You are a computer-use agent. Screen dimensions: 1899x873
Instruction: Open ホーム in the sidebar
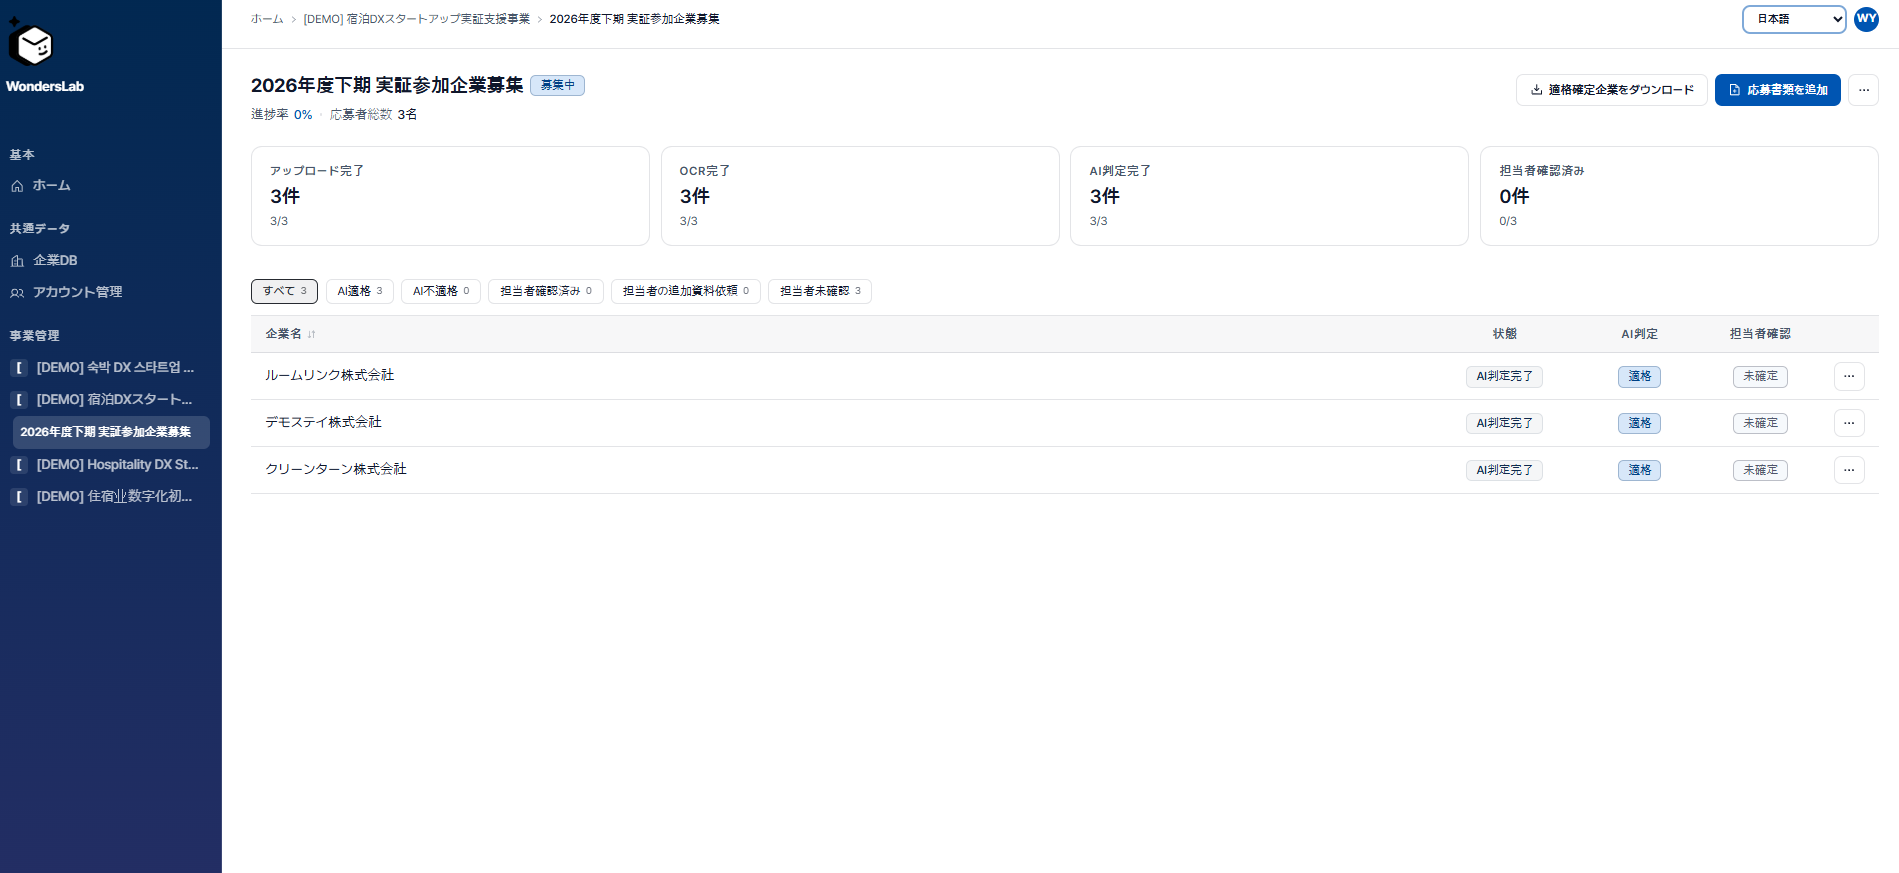point(52,186)
